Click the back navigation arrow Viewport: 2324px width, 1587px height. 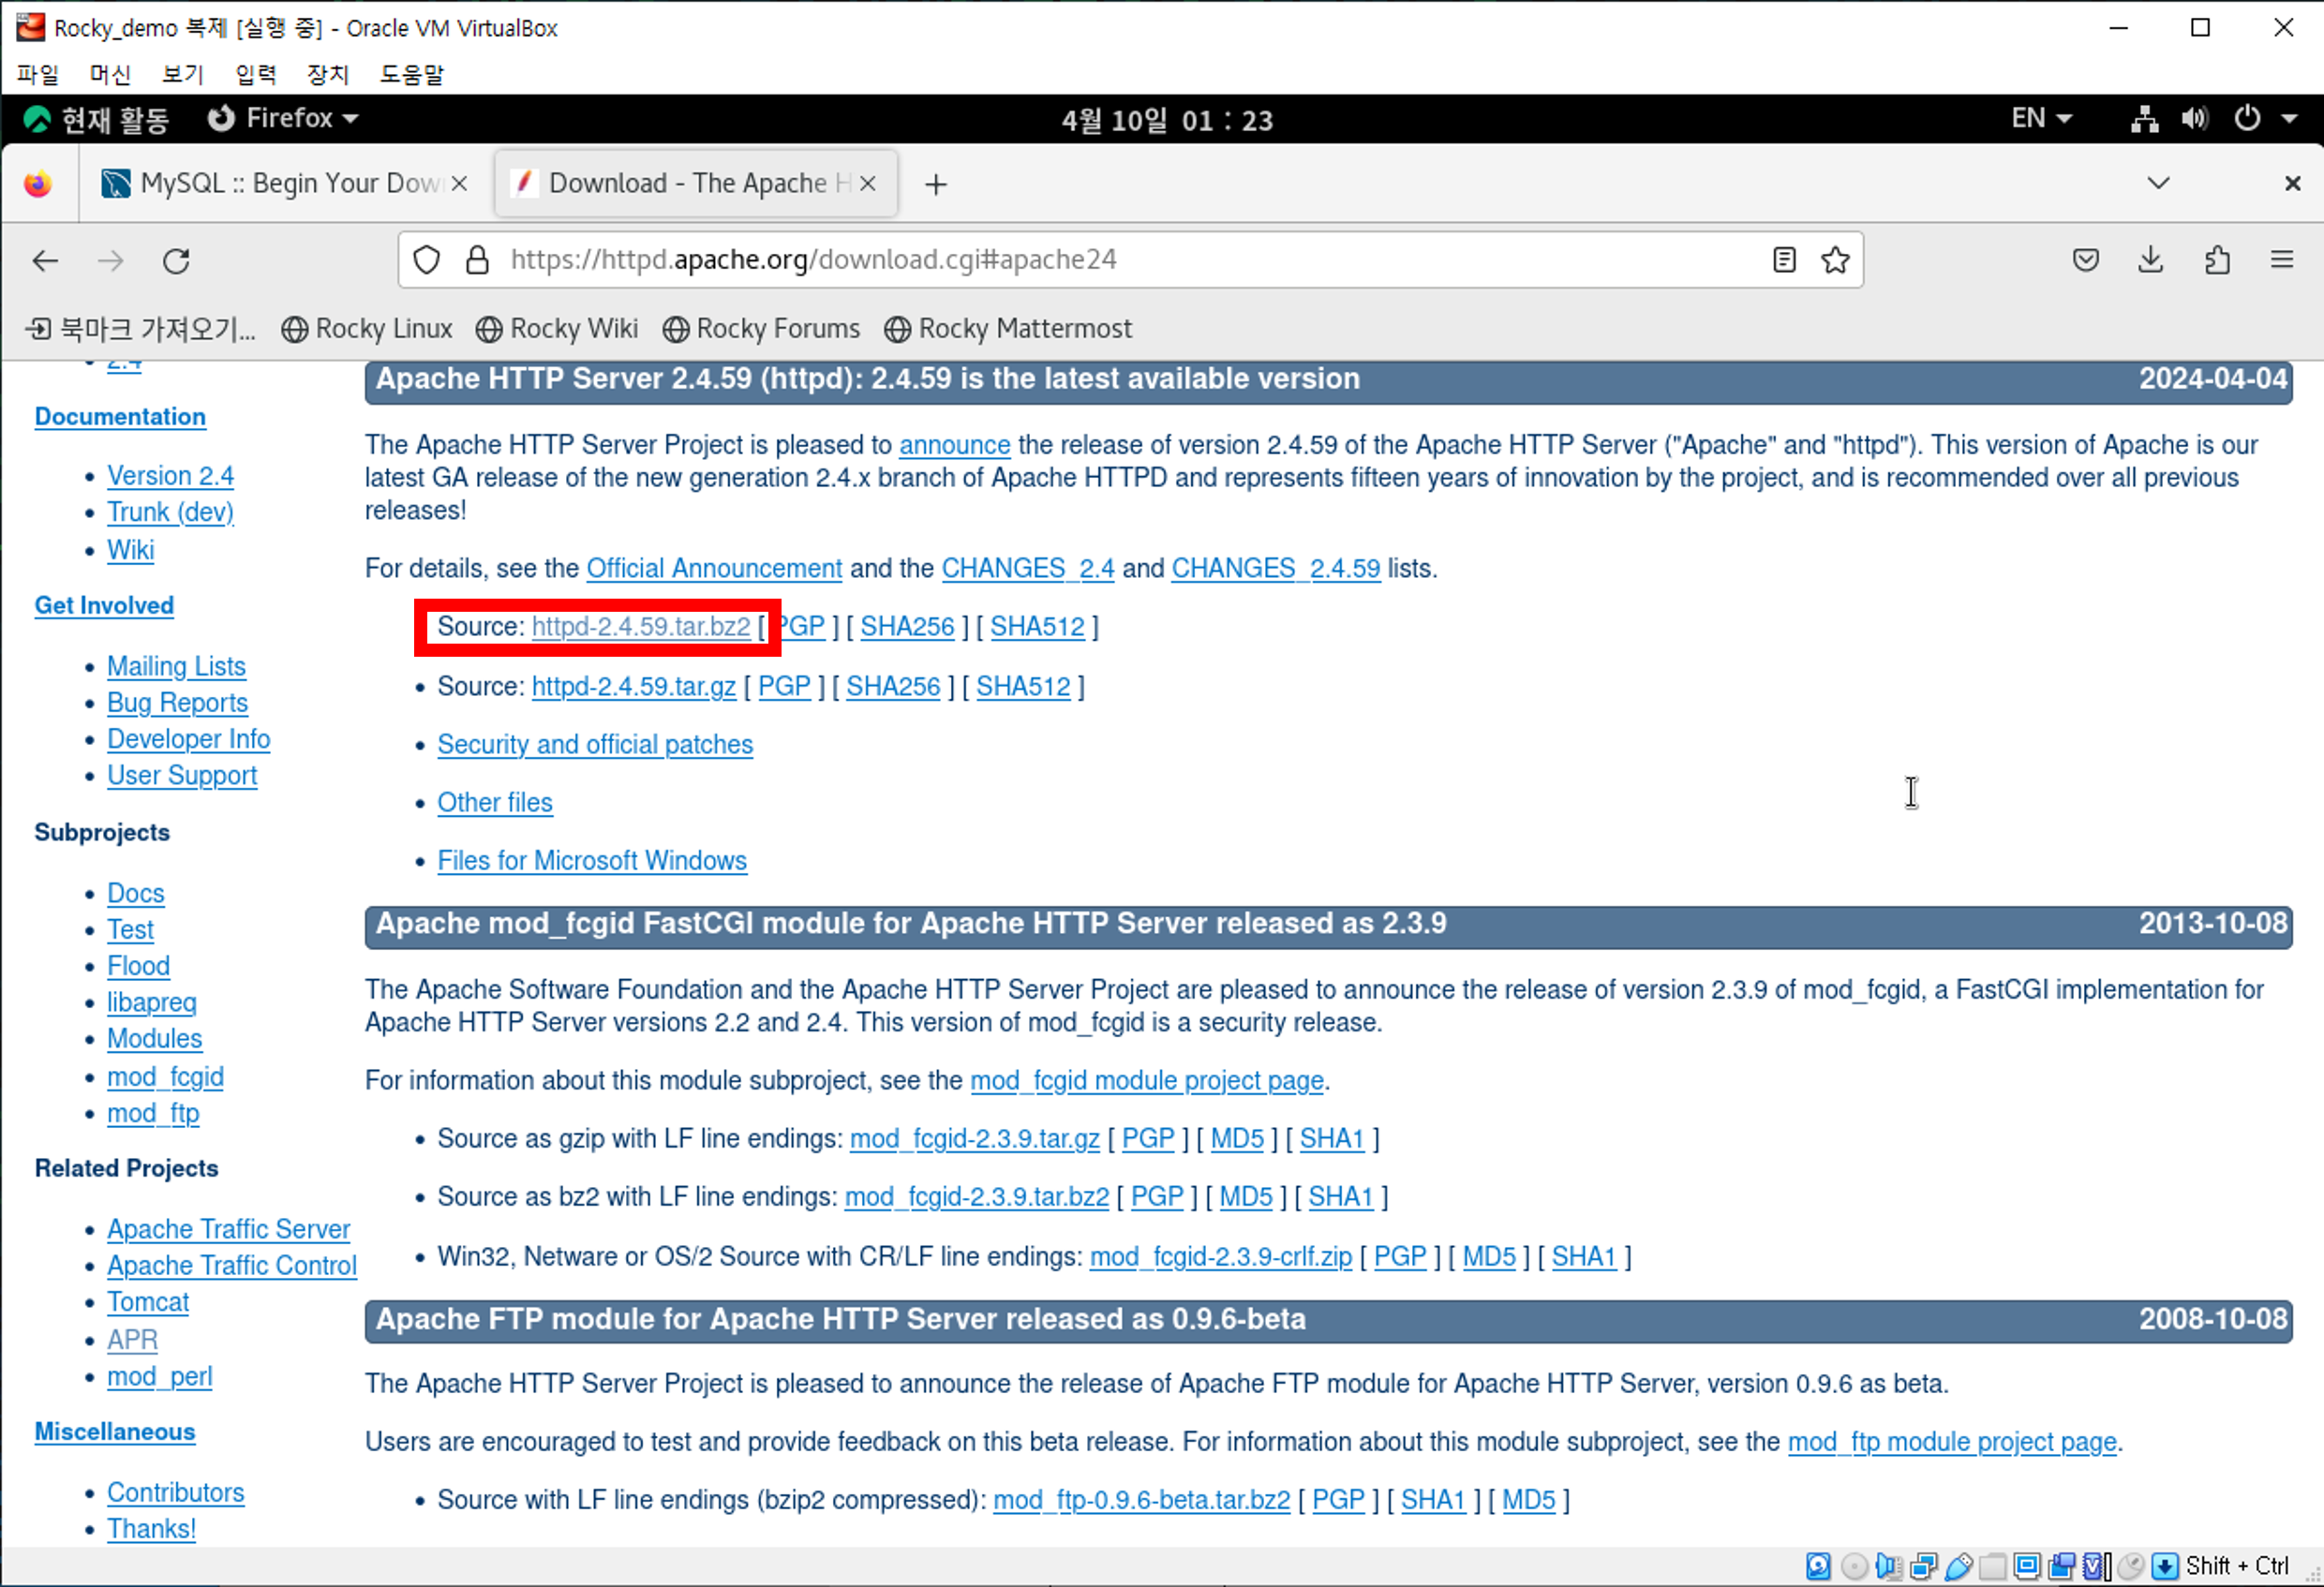[46, 261]
